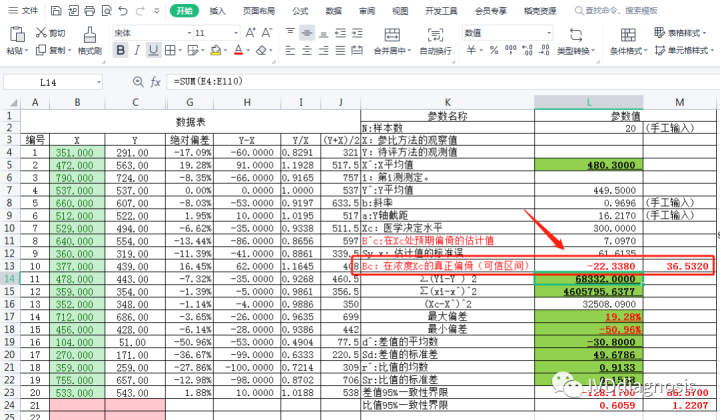
Task: Click the Merge and Center button
Action: (392, 41)
